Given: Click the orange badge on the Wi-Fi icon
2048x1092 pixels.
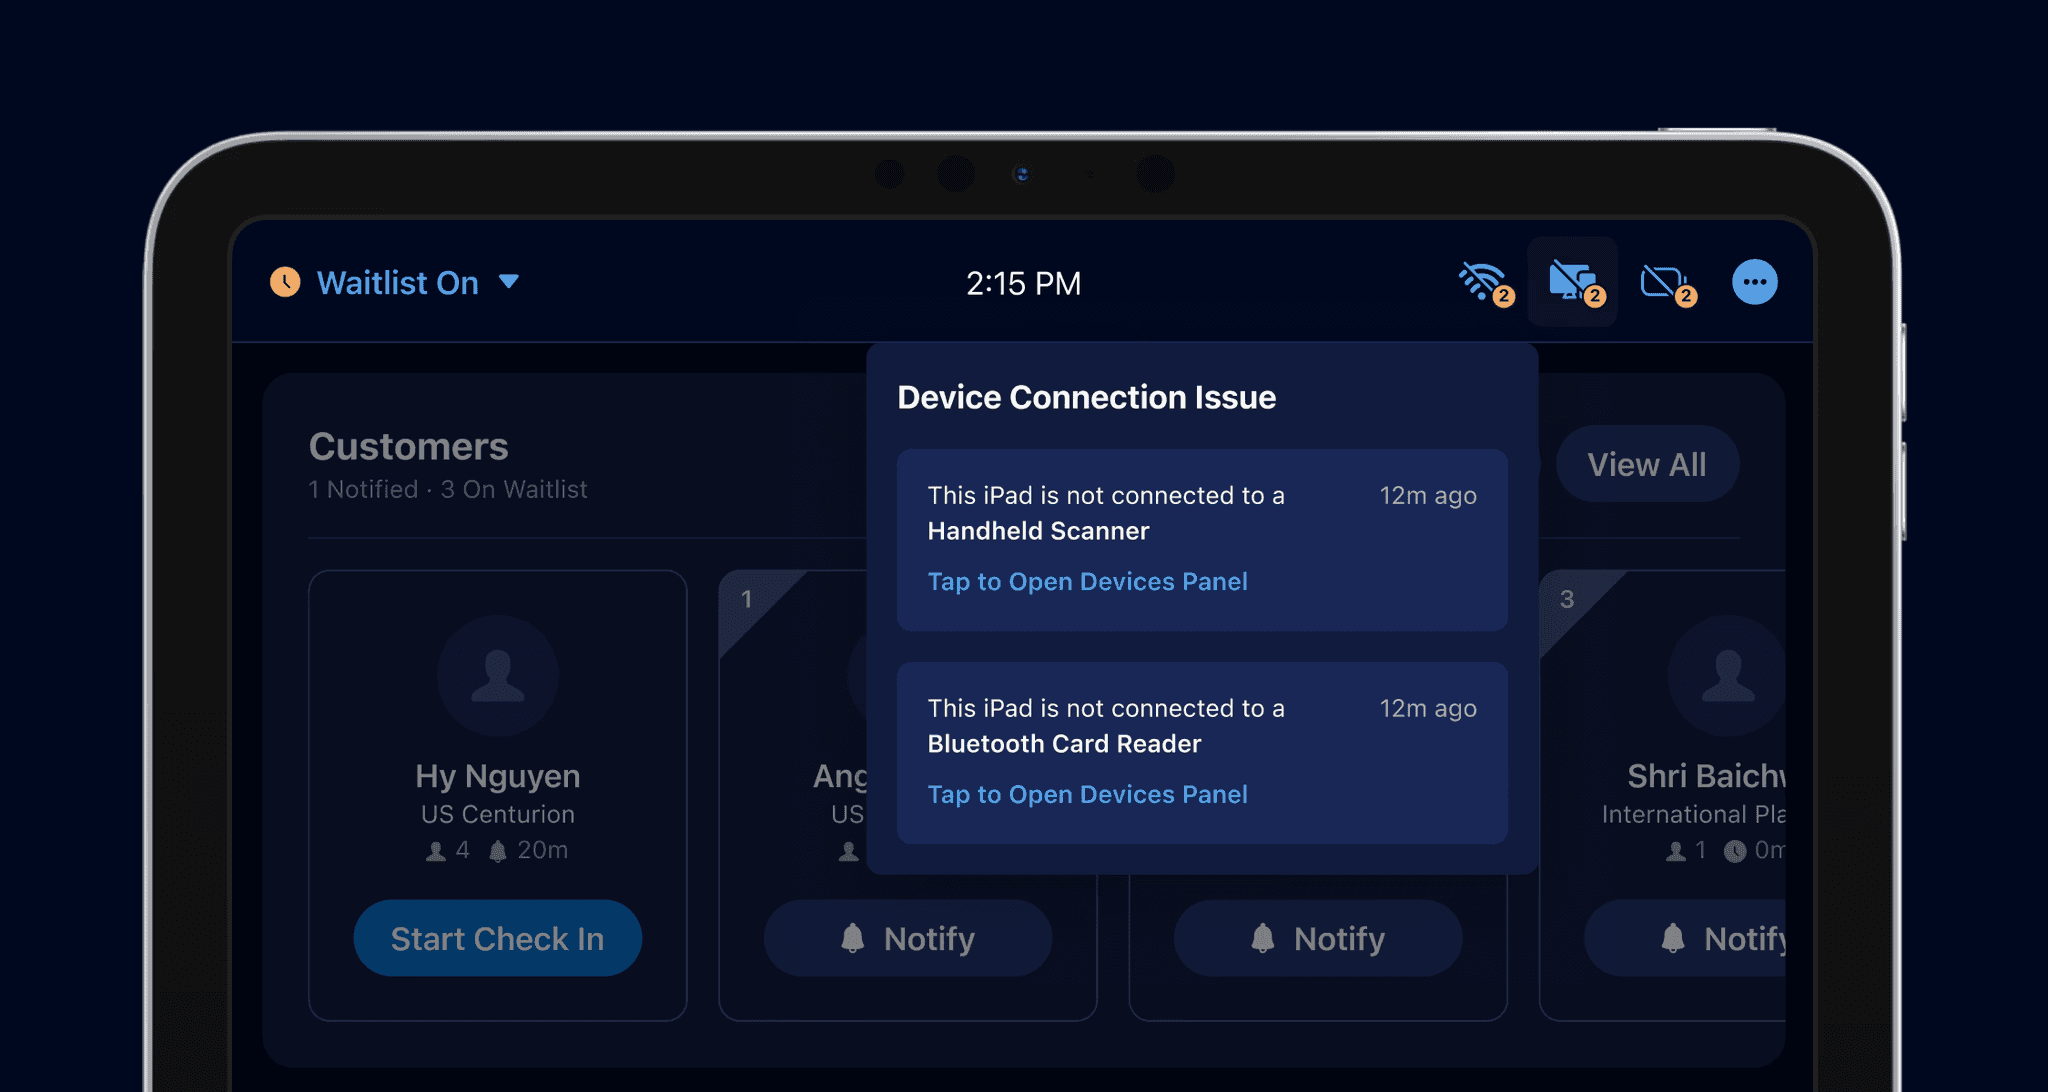Looking at the screenshot, I should (1503, 296).
